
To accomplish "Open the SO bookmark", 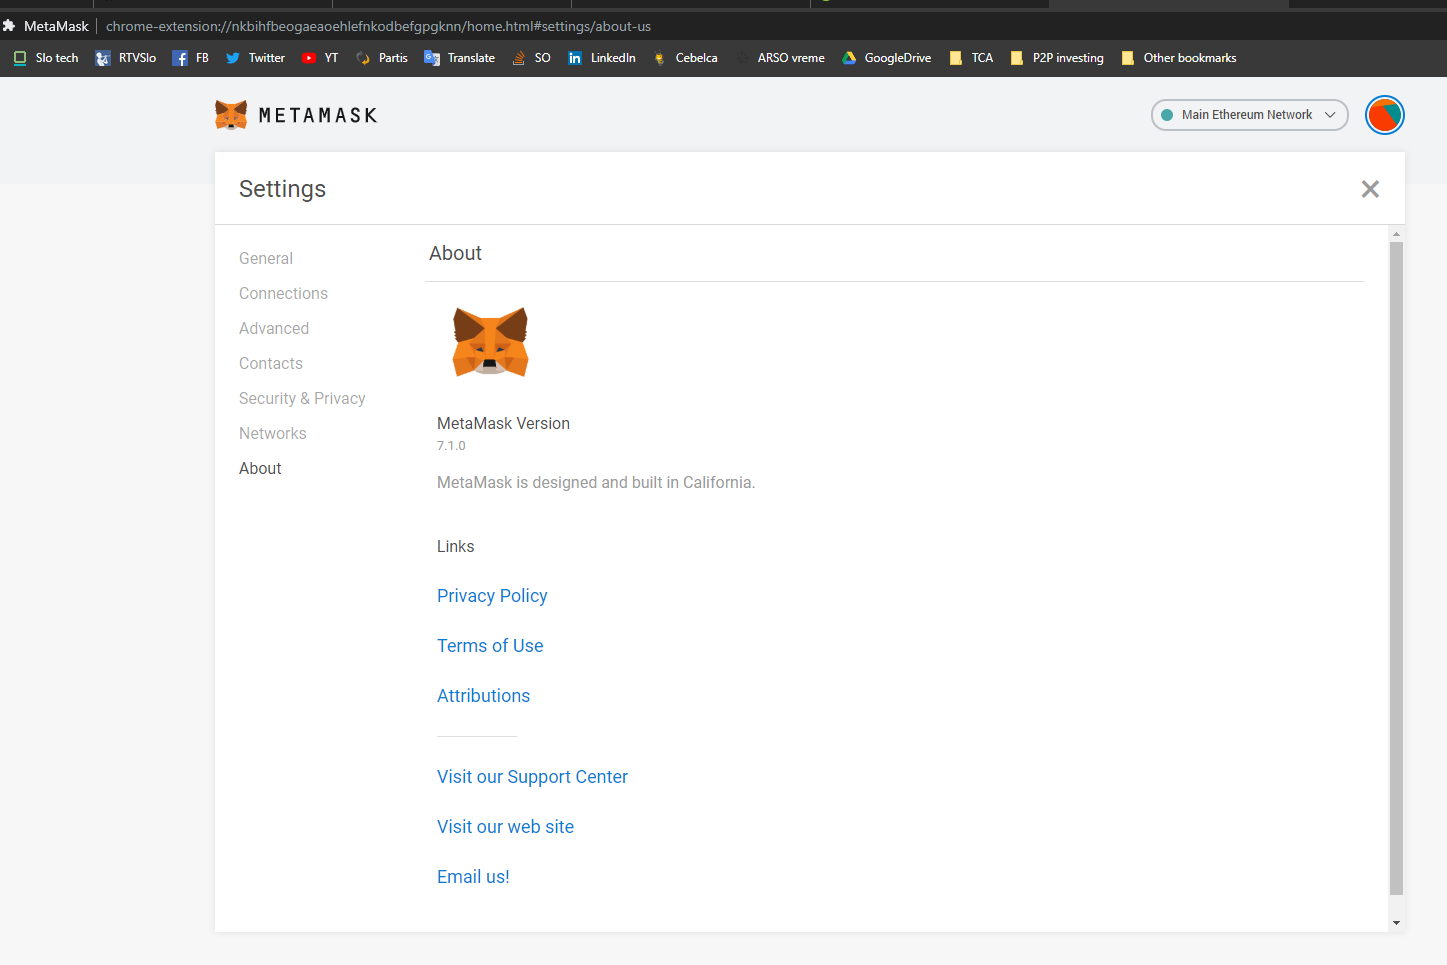I will 531,58.
